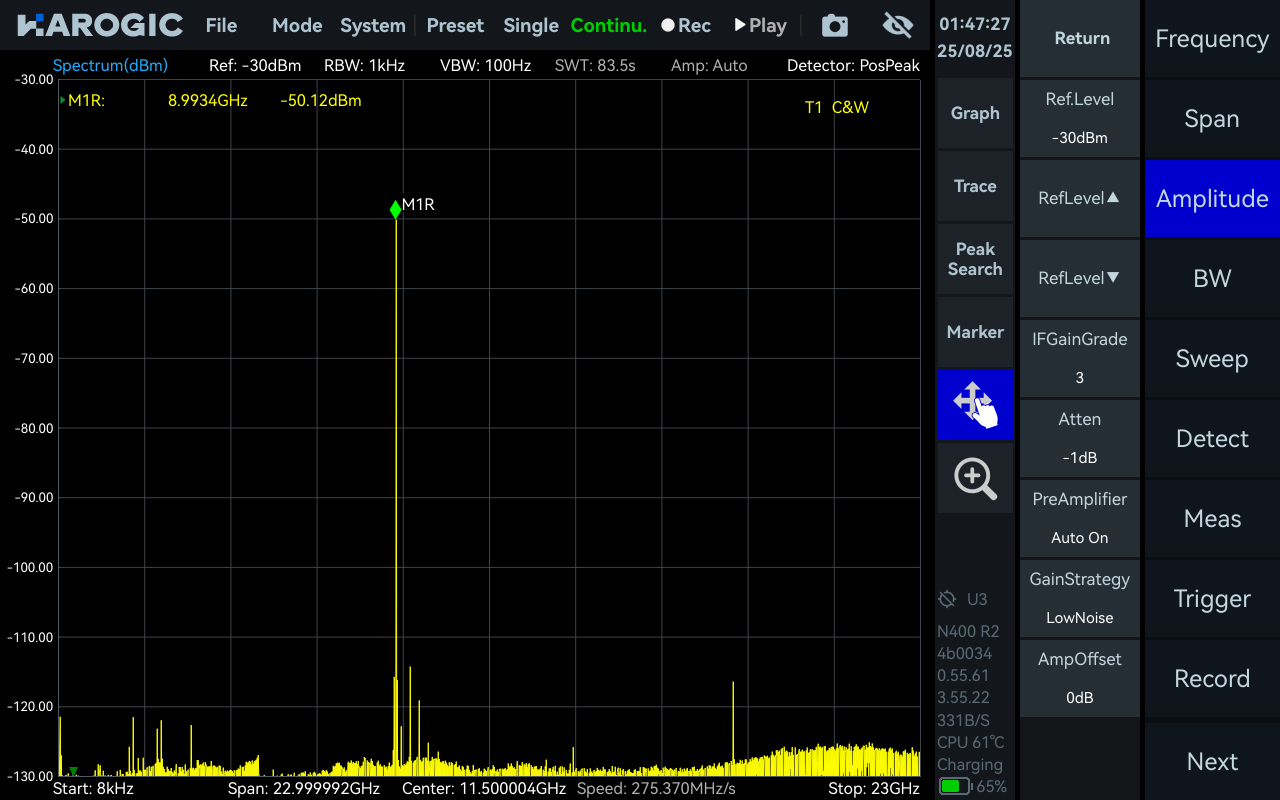This screenshot has width=1280, height=800.
Task: Click the battery charging indicator
Action: coord(954,786)
